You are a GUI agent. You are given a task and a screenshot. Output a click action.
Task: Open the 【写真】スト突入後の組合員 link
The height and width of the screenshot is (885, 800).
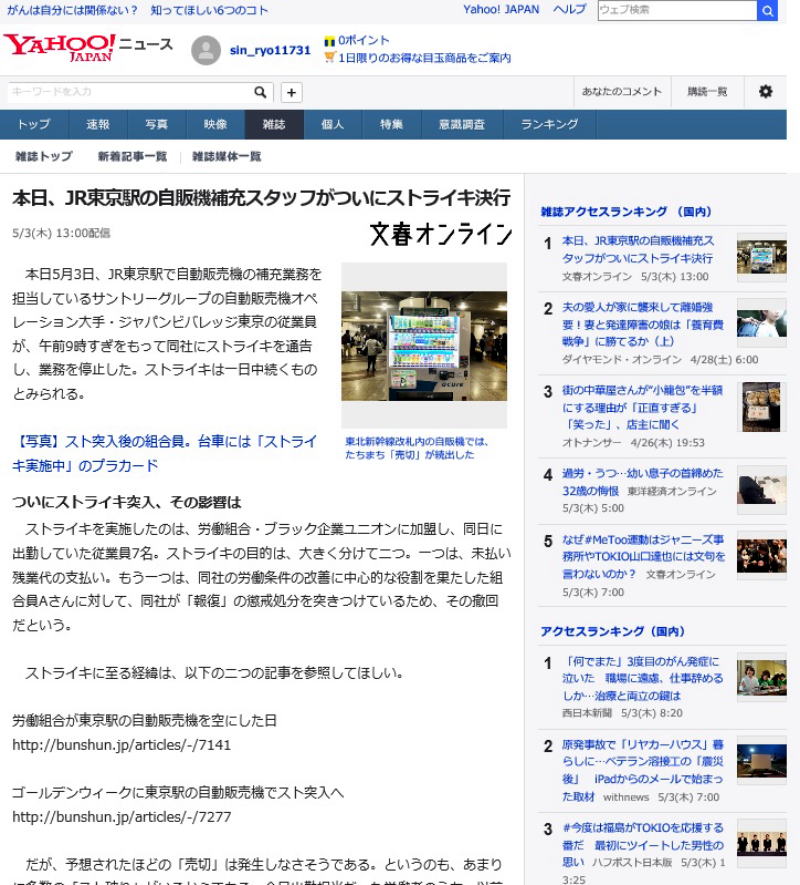click(x=164, y=453)
